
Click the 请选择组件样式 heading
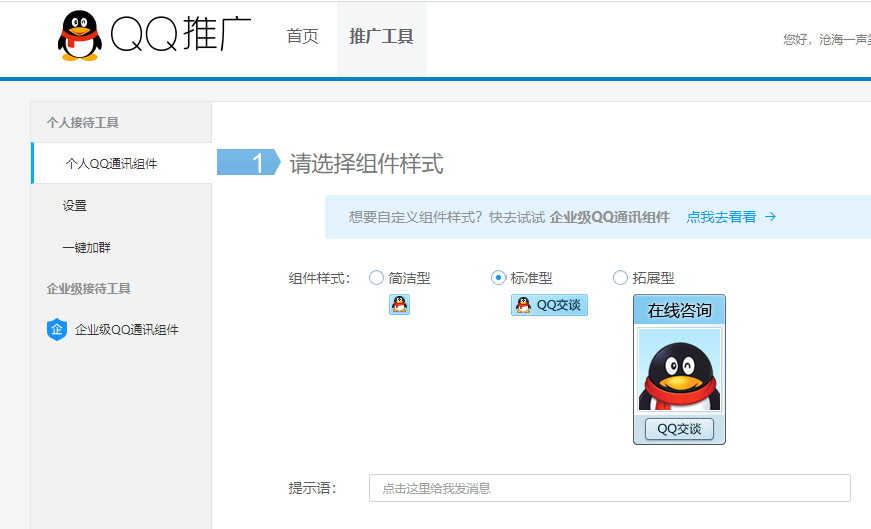(367, 163)
